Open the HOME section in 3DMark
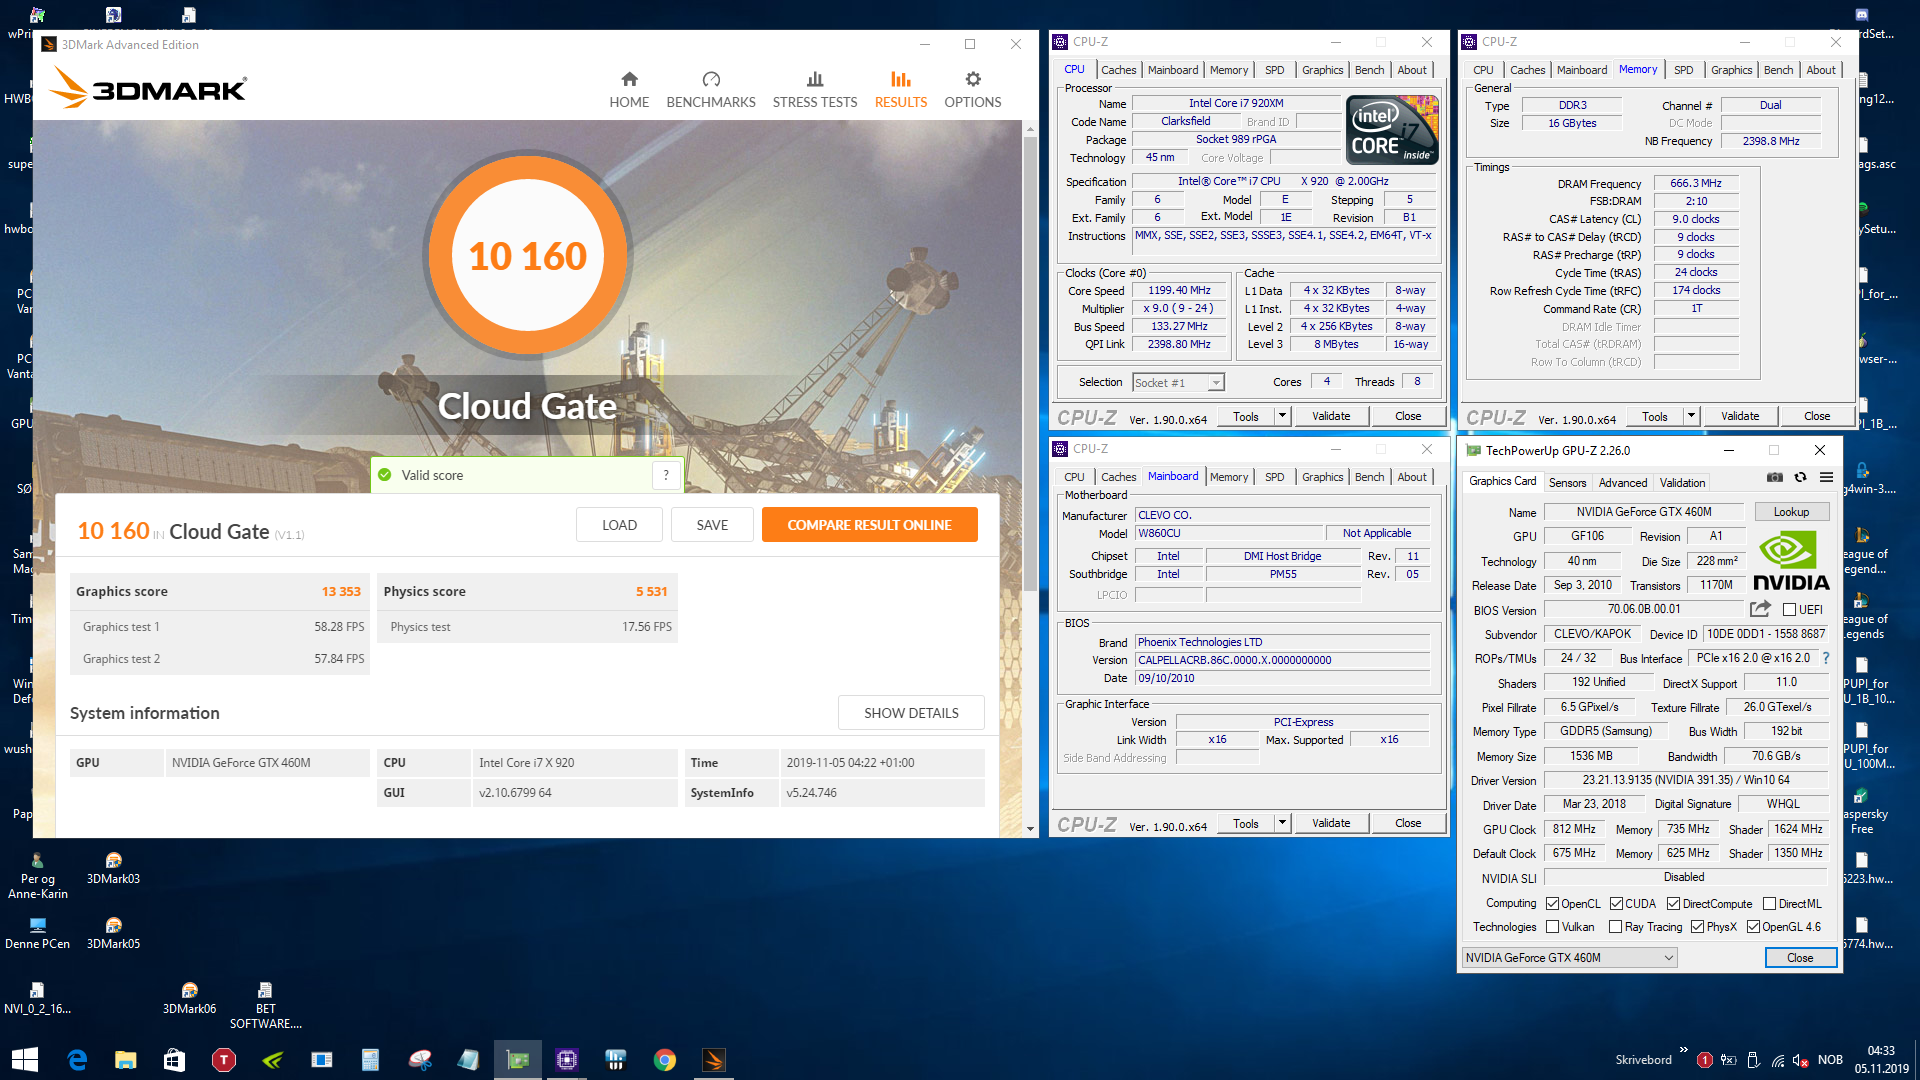The height and width of the screenshot is (1080, 1920). click(629, 90)
